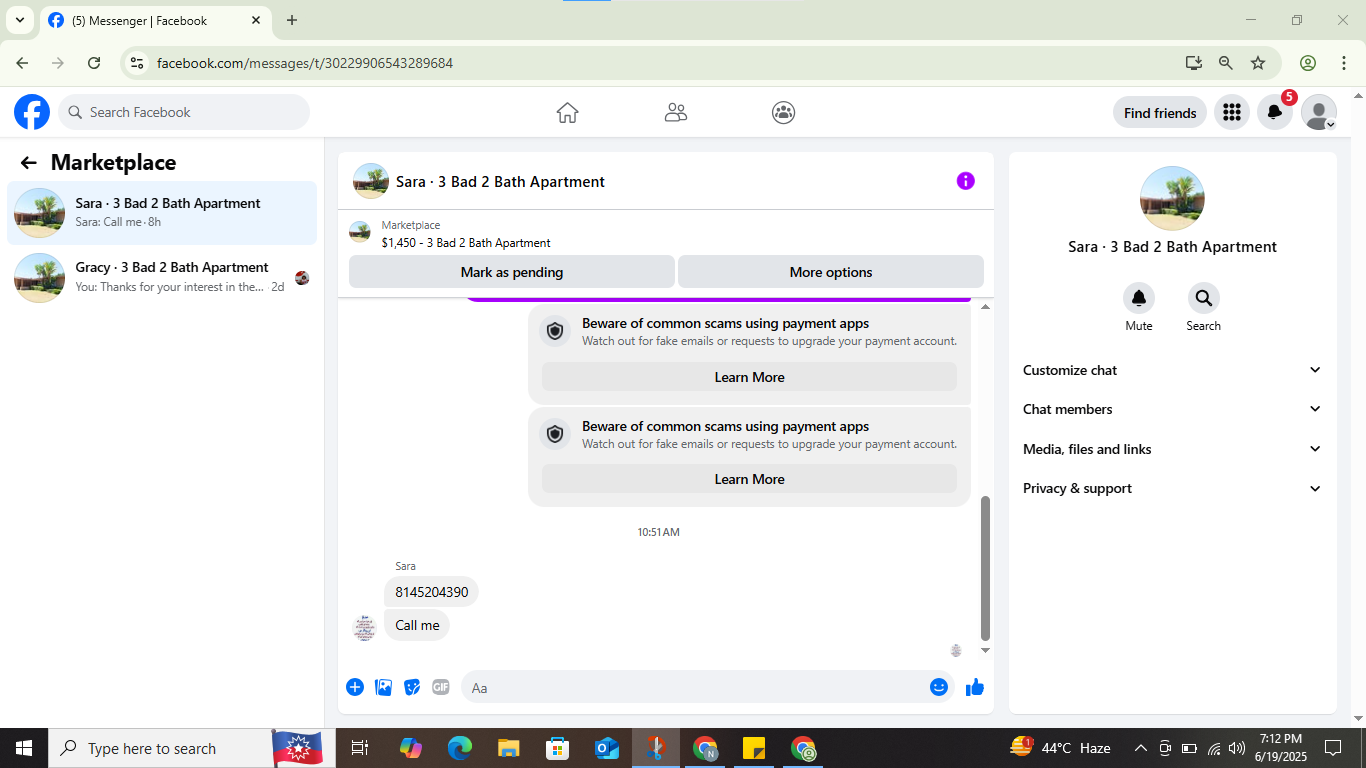Click the chat scroll up arrow
The image size is (1366, 768).
click(985, 307)
